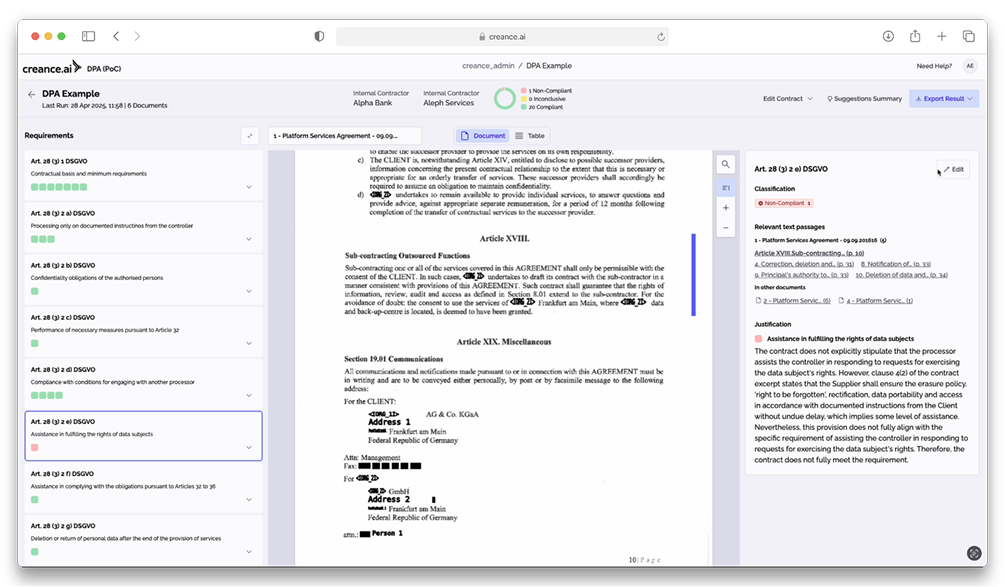Expand Art. 28 (3) 2 a) DSGVO requirement
Viewport: 1005px width, 587px height.
249,239
